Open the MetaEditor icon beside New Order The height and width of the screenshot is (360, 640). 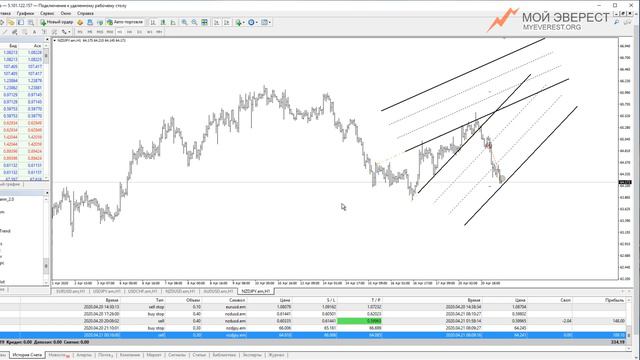pyautogui.click(x=80, y=22)
